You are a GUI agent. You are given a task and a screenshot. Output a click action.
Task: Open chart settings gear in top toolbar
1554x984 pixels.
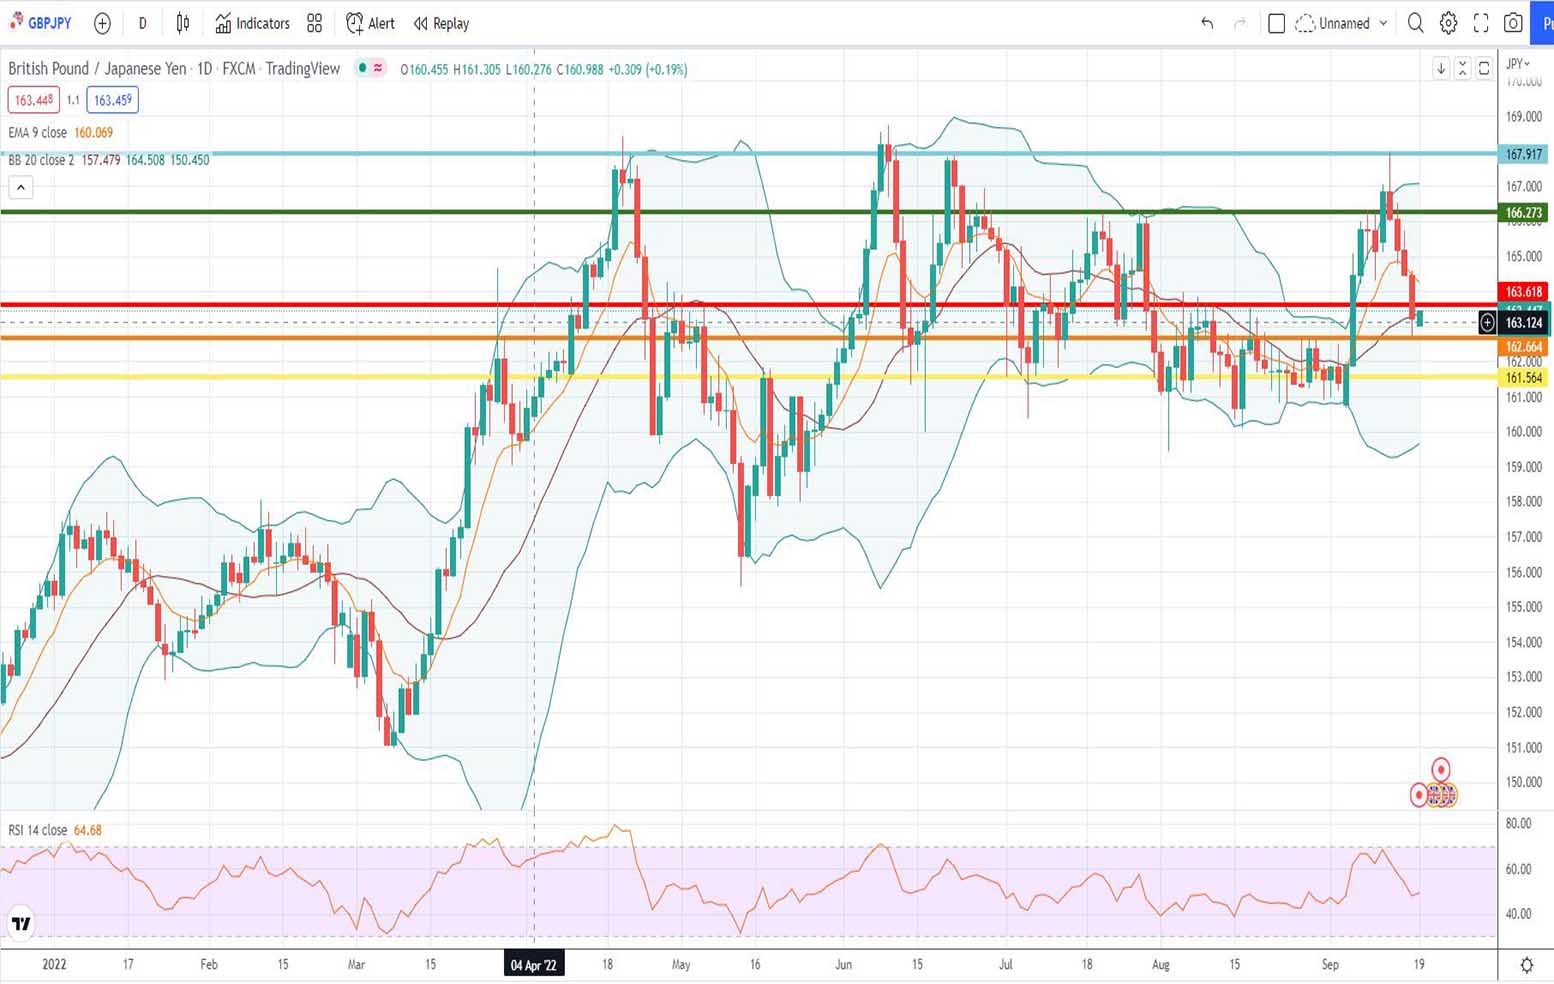[x=1448, y=23]
